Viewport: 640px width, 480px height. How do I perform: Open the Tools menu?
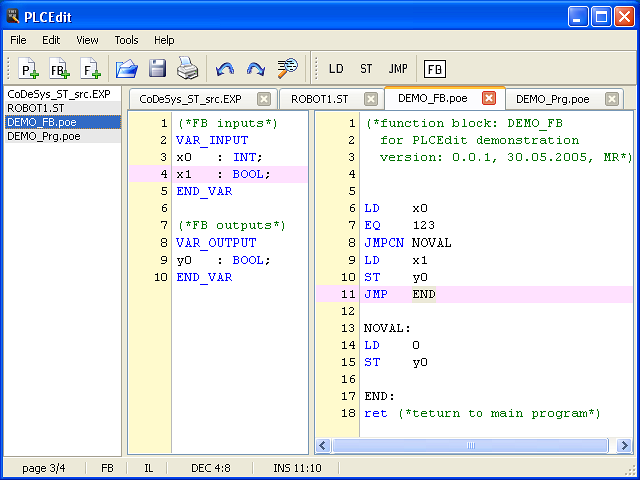click(126, 40)
